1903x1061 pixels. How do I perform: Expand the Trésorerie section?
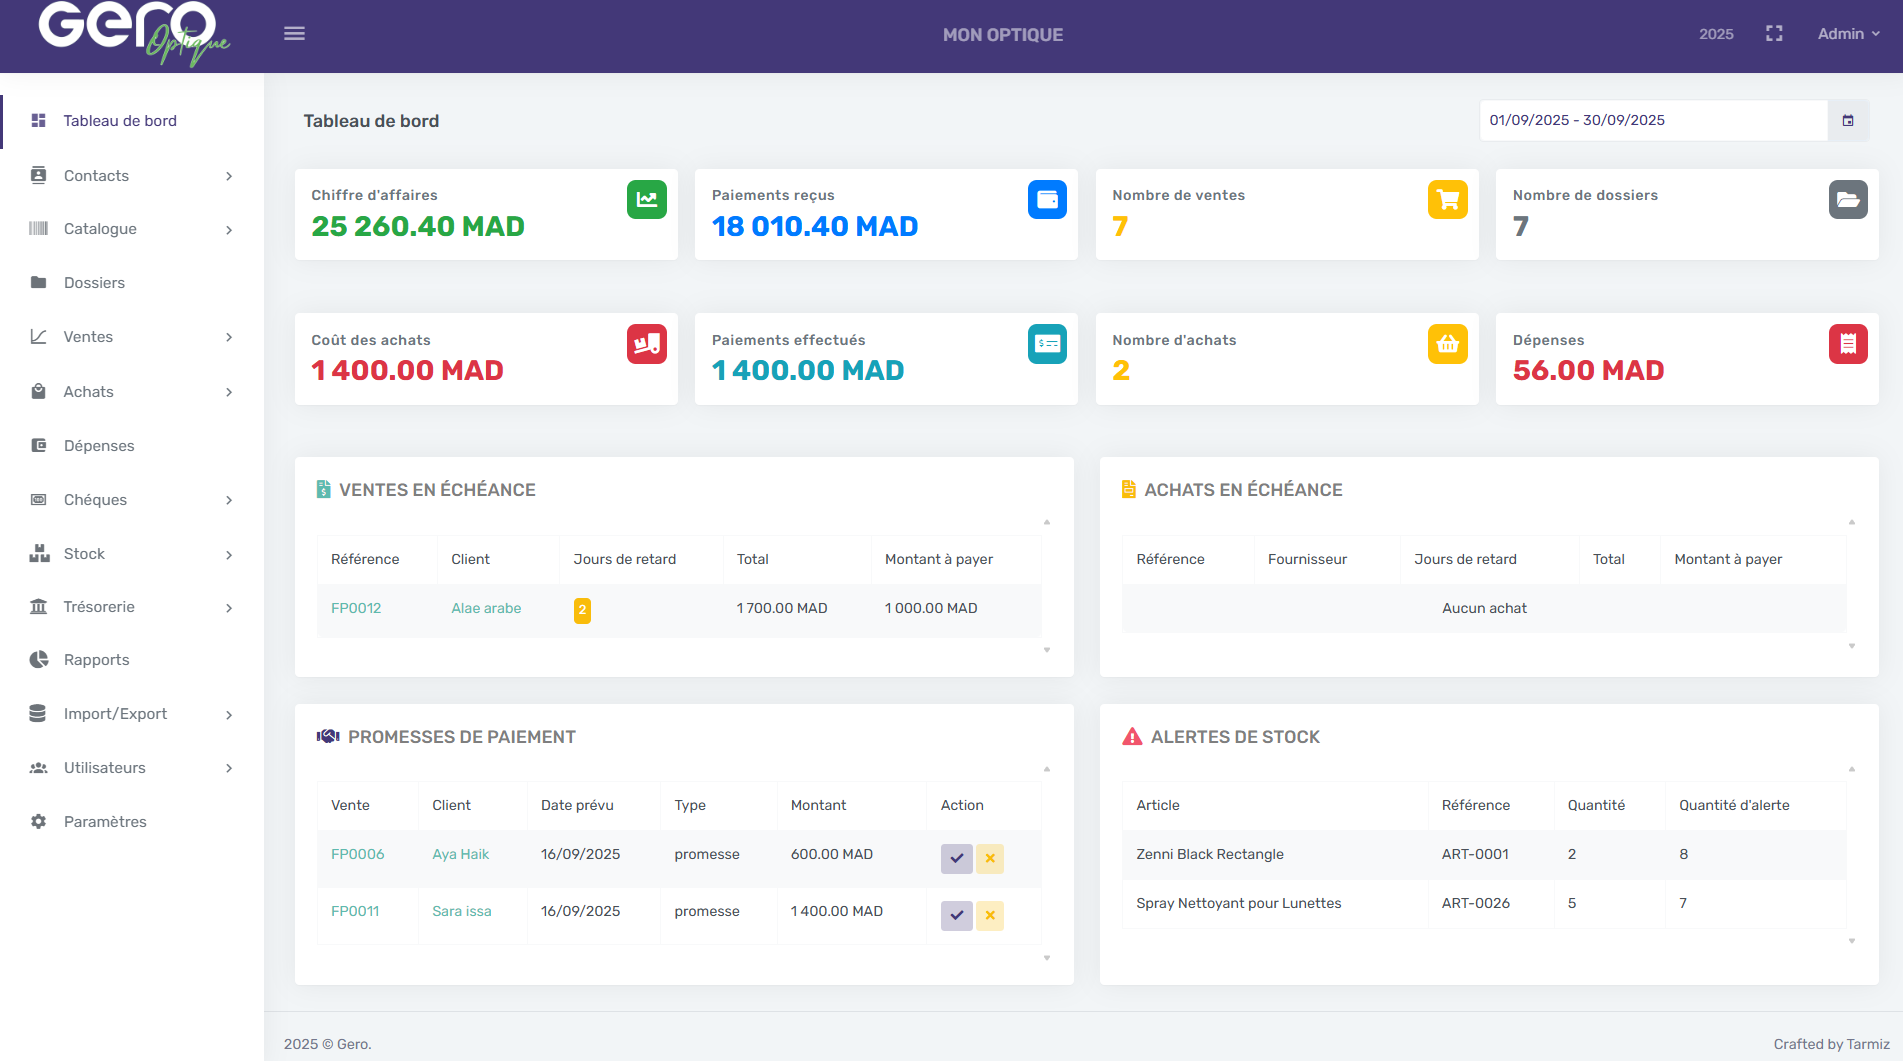99,607
